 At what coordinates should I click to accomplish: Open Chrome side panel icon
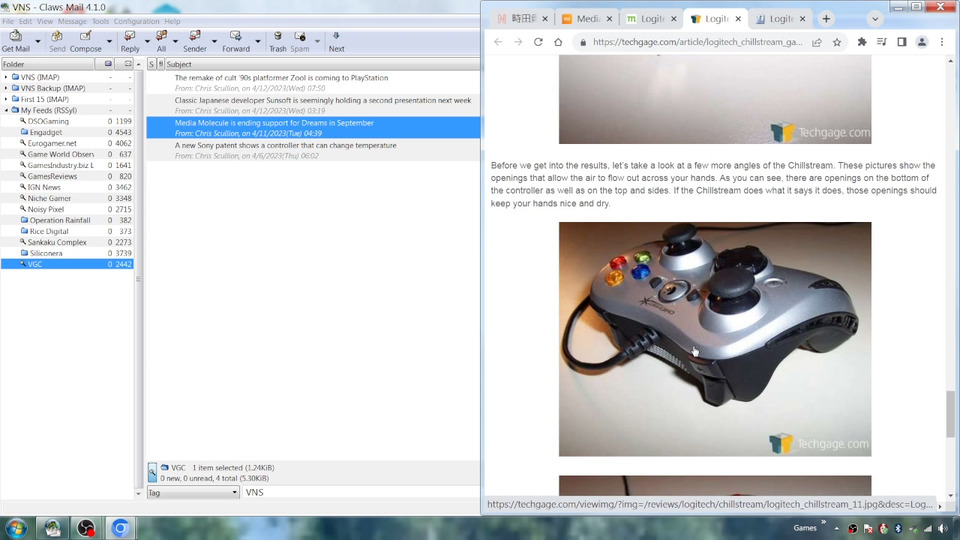pos(902,42)
